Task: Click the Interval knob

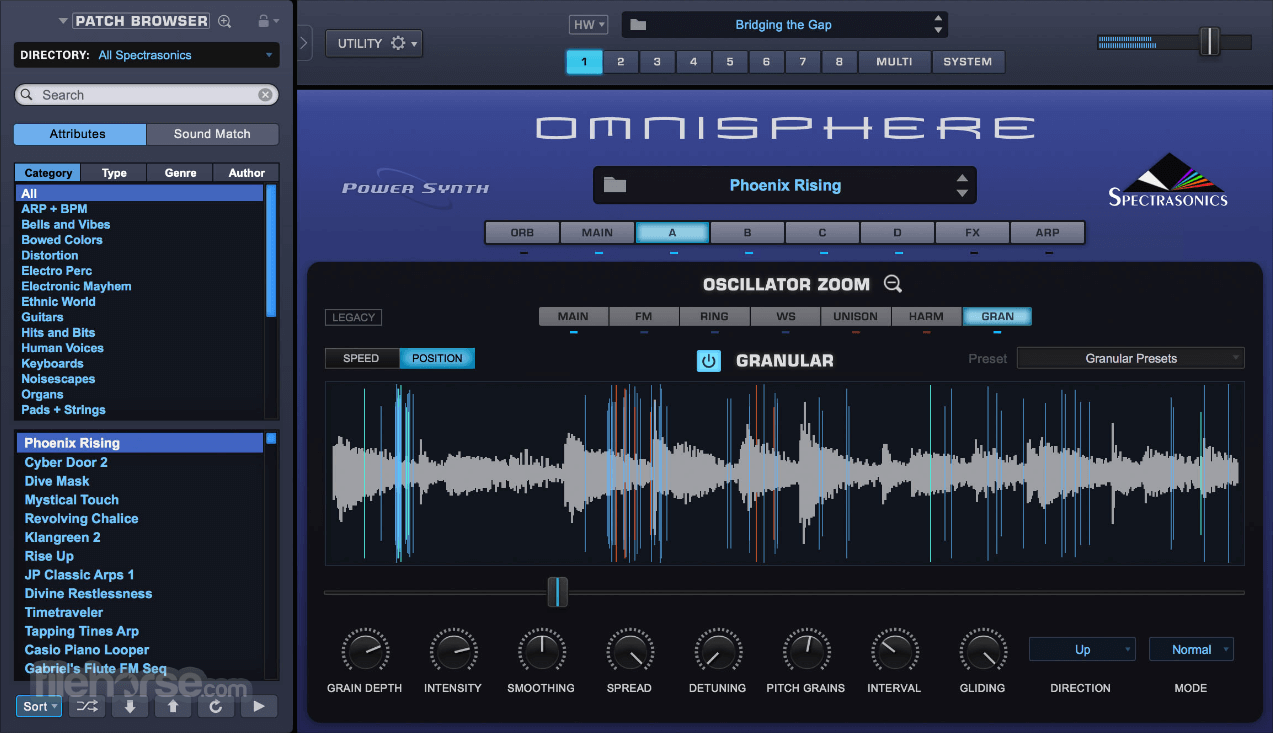Action: click(894, 651)
